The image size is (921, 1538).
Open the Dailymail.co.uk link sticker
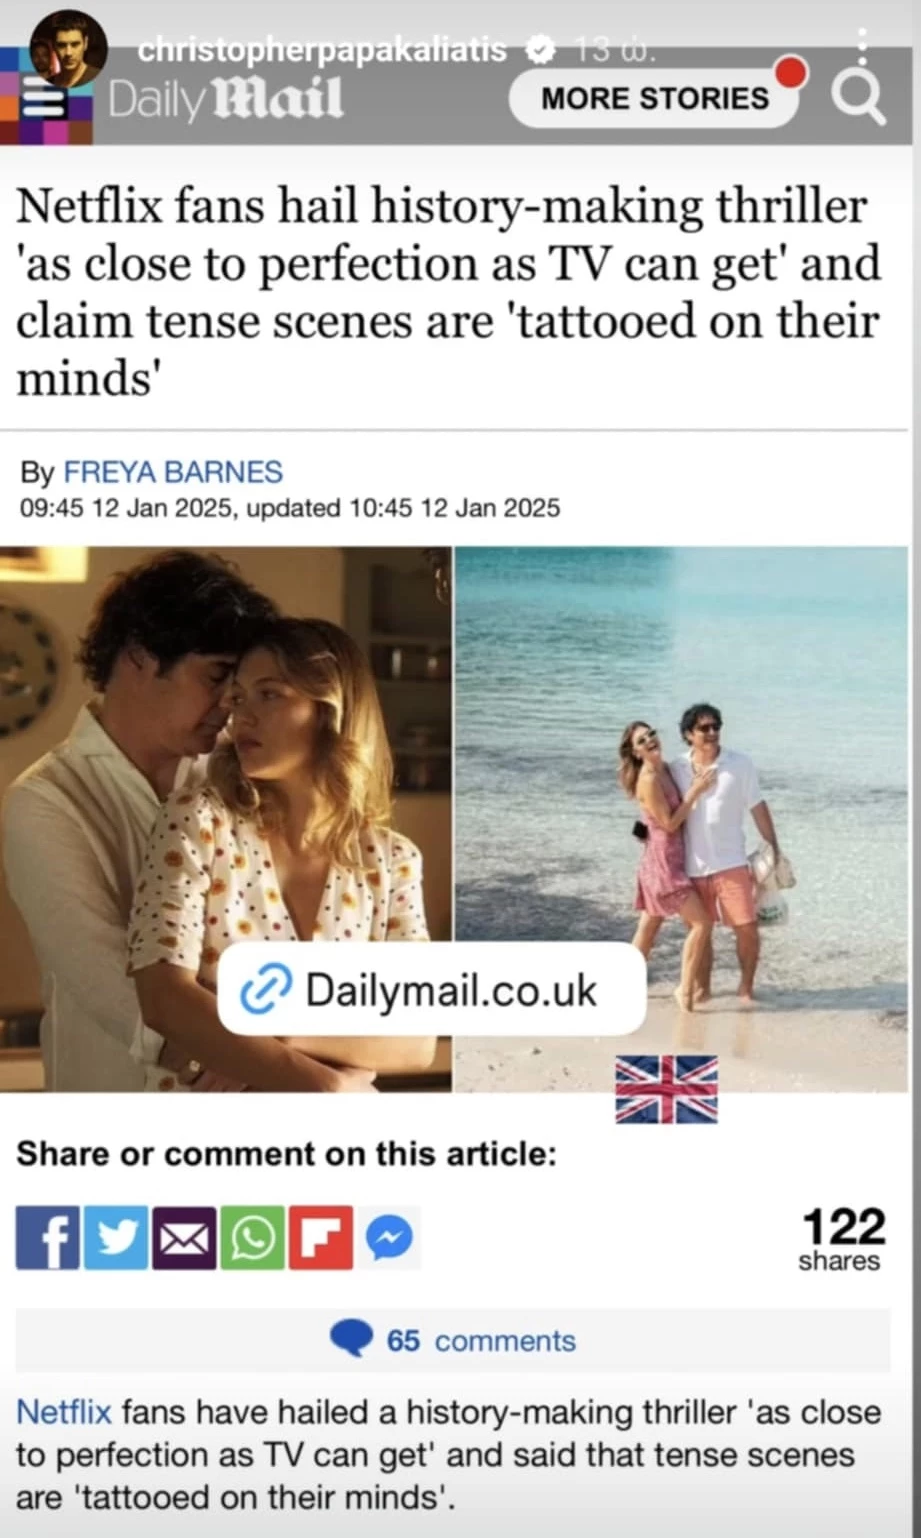coord(432,989)
